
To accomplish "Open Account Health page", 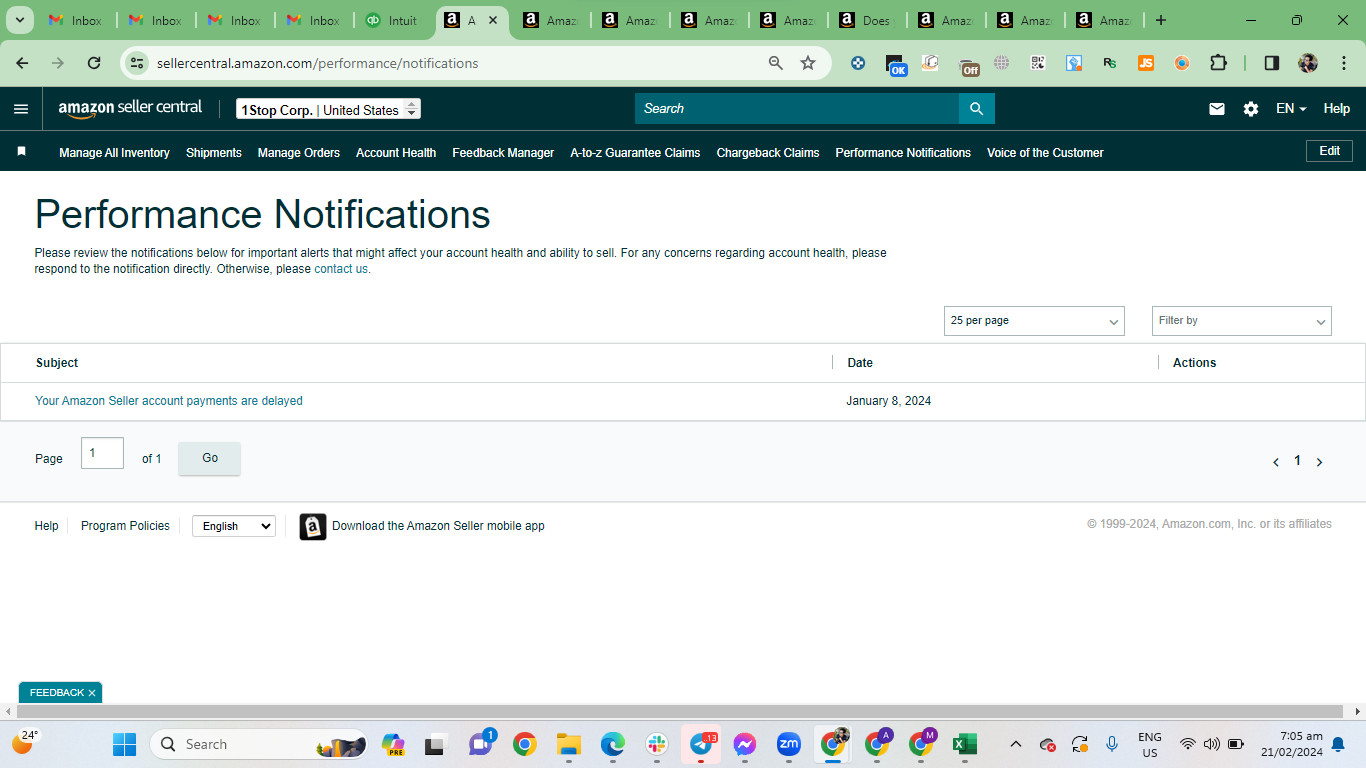I will (x=396, y=153).
